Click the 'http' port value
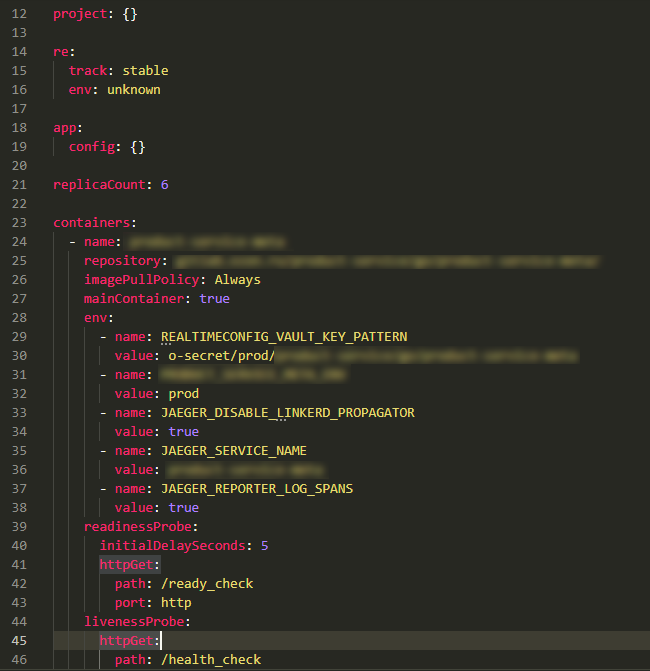 click(176, 603)
